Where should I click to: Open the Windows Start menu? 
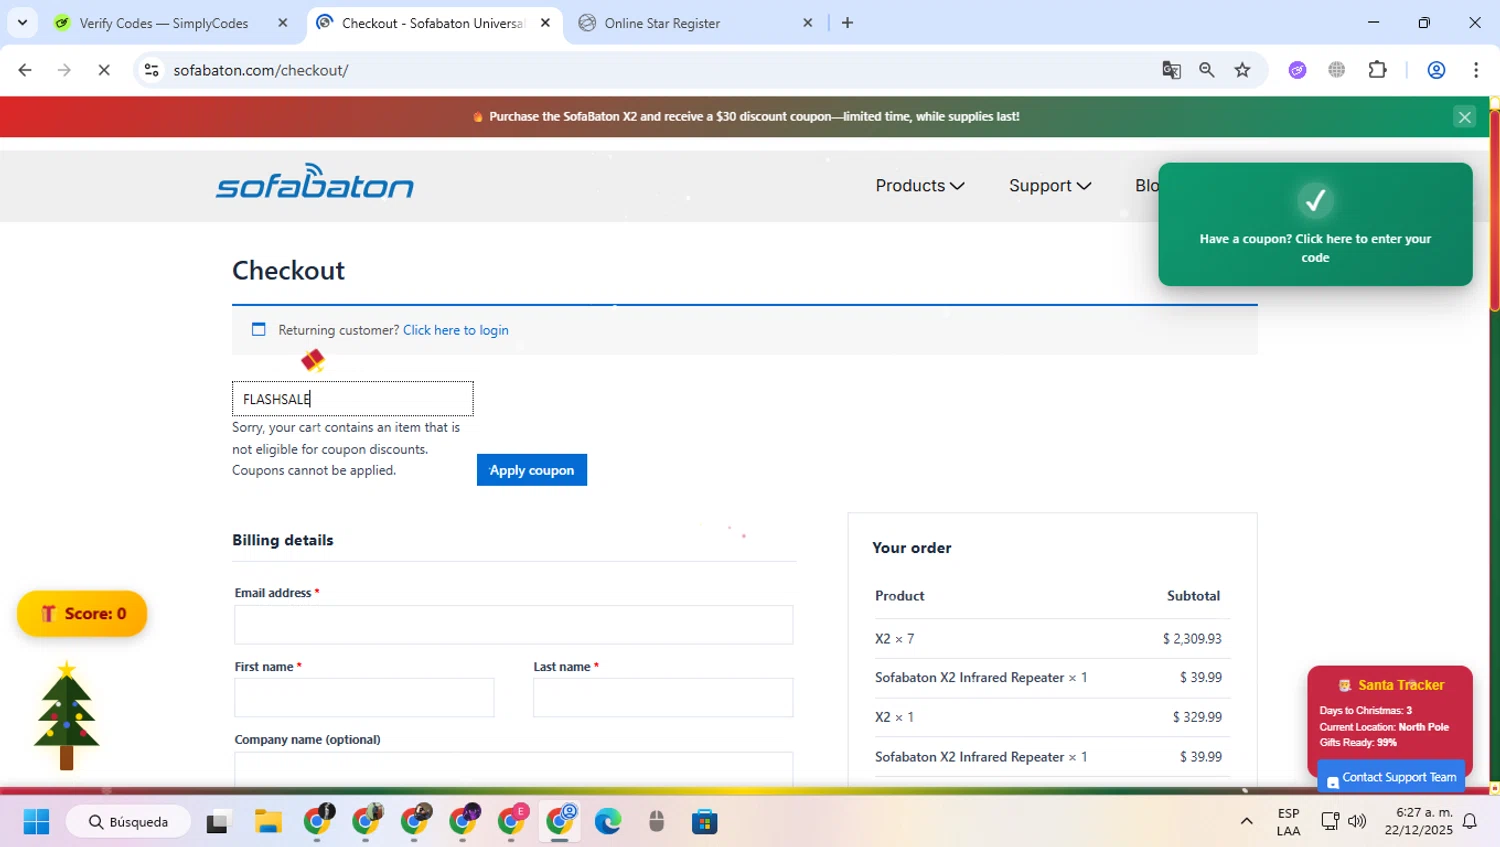click(x=36, y=822)
